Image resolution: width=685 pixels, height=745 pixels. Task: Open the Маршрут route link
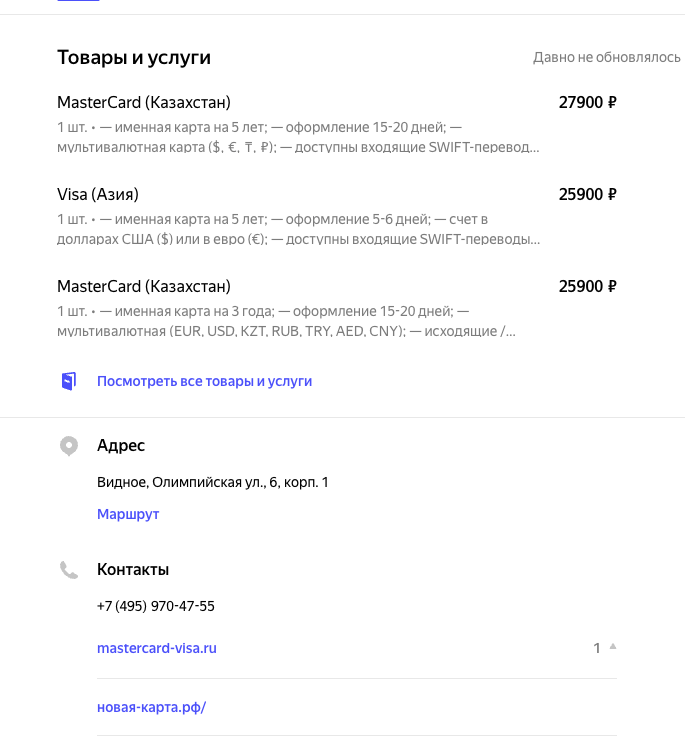click(128, 514)
